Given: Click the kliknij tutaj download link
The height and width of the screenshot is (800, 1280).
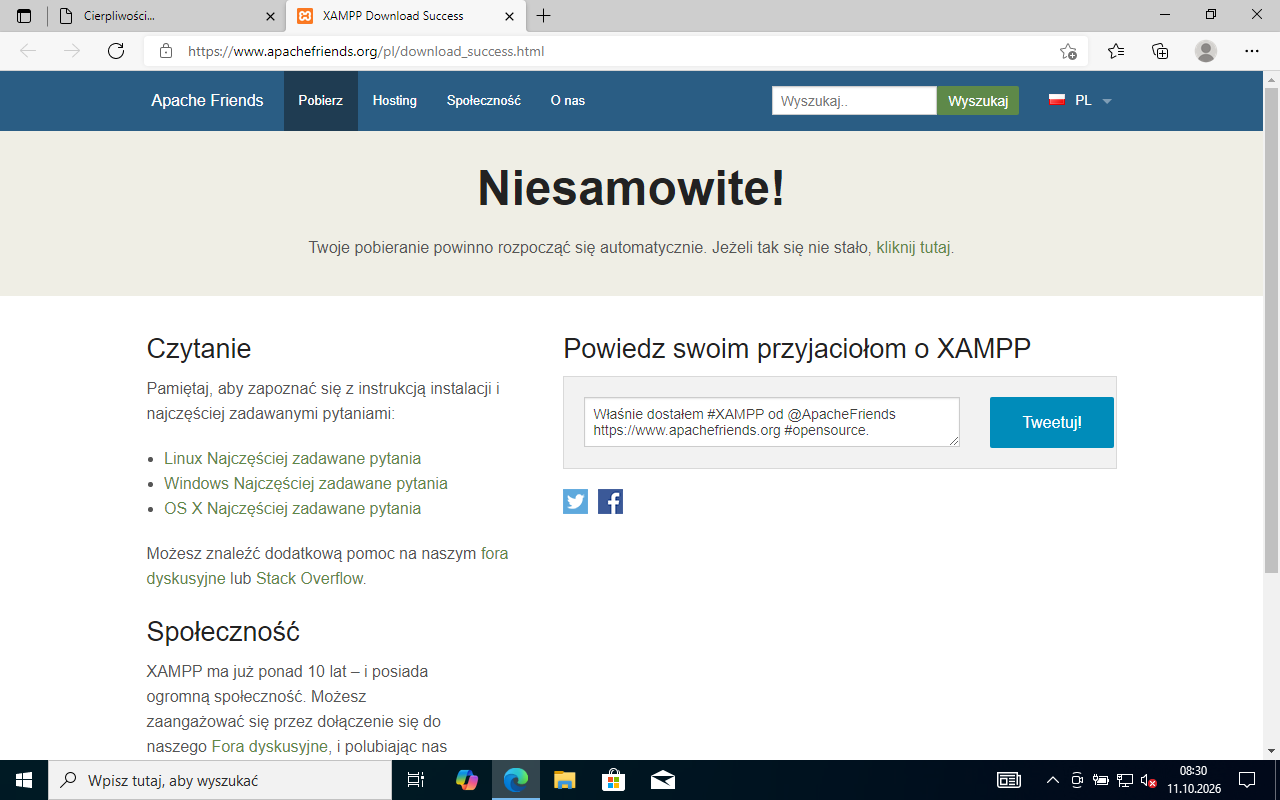Looking at the screenshot, I should (914, 247).
